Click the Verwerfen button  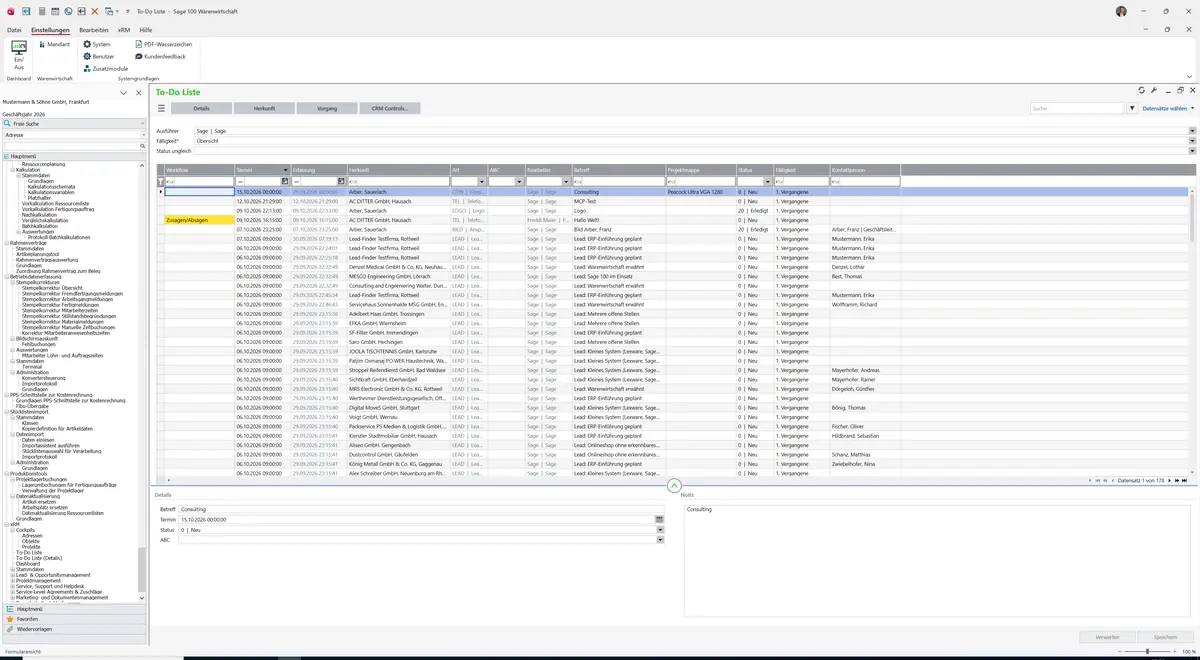(x=1107, y=637)
